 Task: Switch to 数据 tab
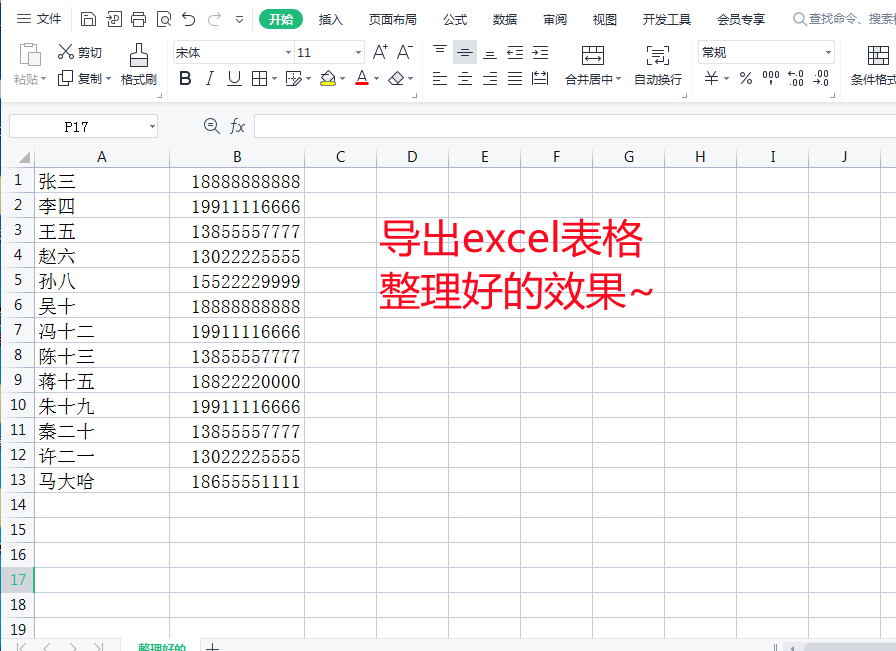click(x=505, y=19)
